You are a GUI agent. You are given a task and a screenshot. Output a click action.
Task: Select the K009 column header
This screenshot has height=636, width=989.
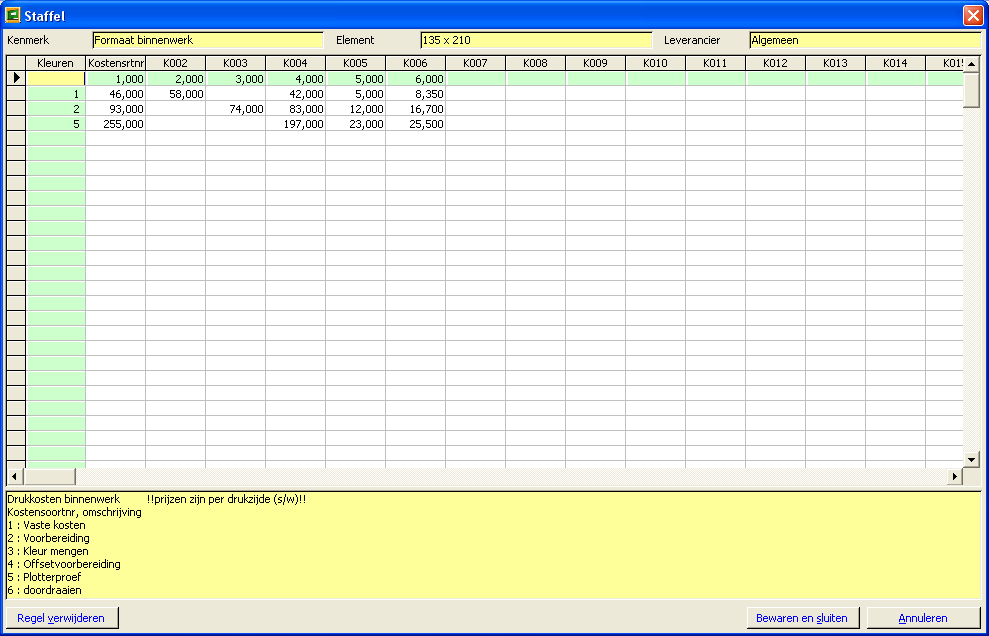pyautogui.click(x=595, y=63)
